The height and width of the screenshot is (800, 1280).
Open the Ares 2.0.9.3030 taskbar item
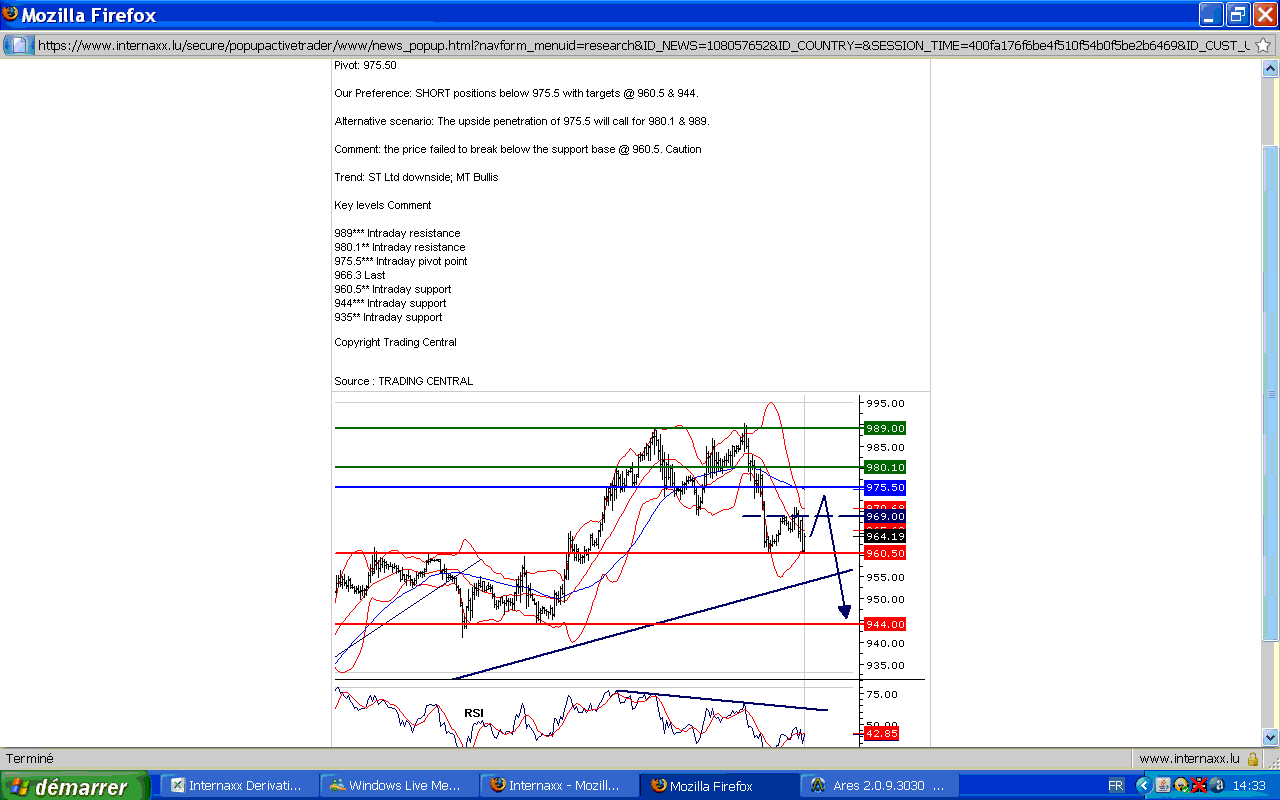pos(880,786)
